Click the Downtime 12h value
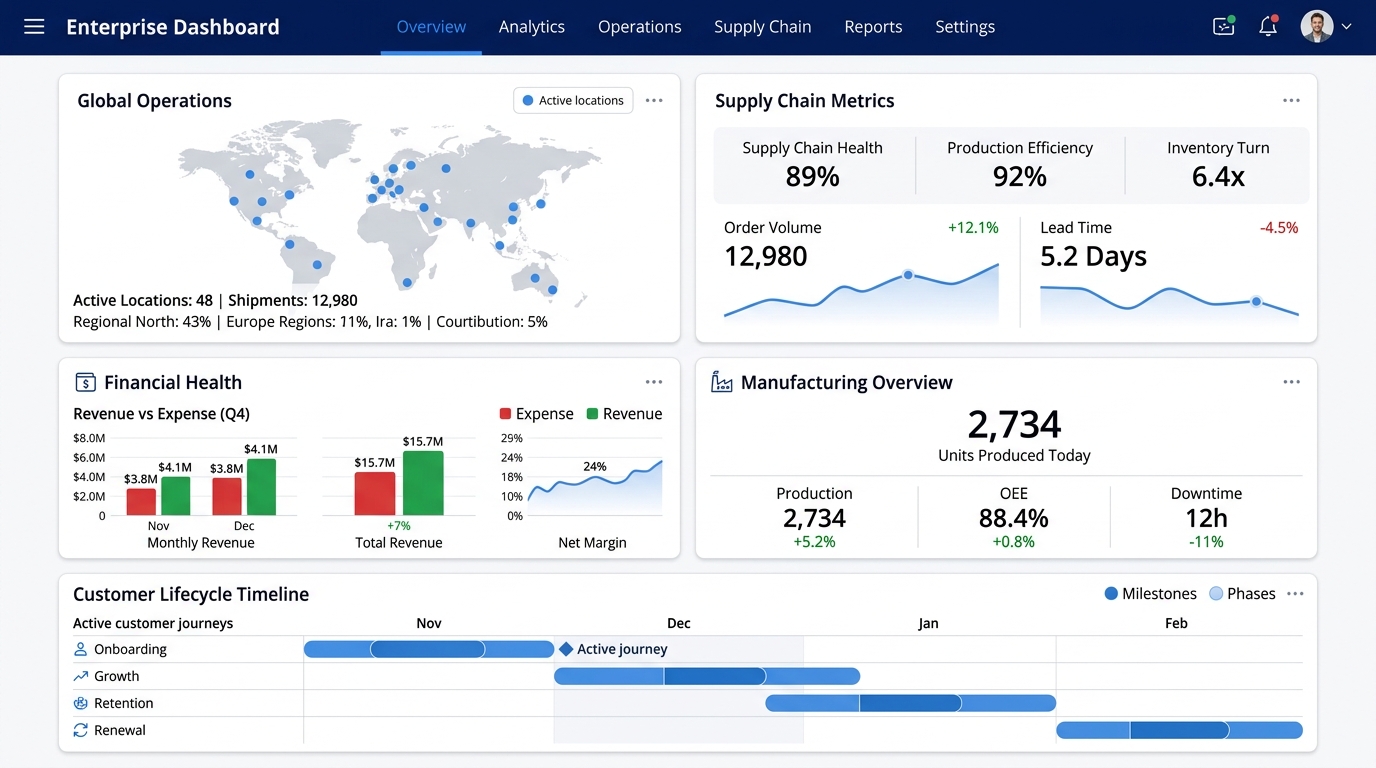This screenshot has width=1376, height=768. tap(1206, 518)
